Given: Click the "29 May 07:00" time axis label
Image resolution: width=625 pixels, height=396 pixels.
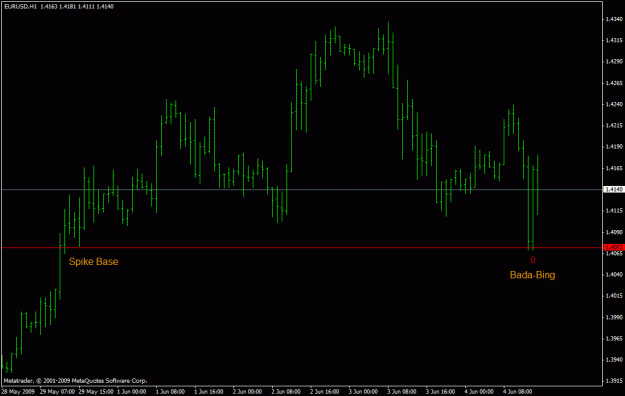Looking at the screenshot, I should pyautogui.click(x=57, y=392).
